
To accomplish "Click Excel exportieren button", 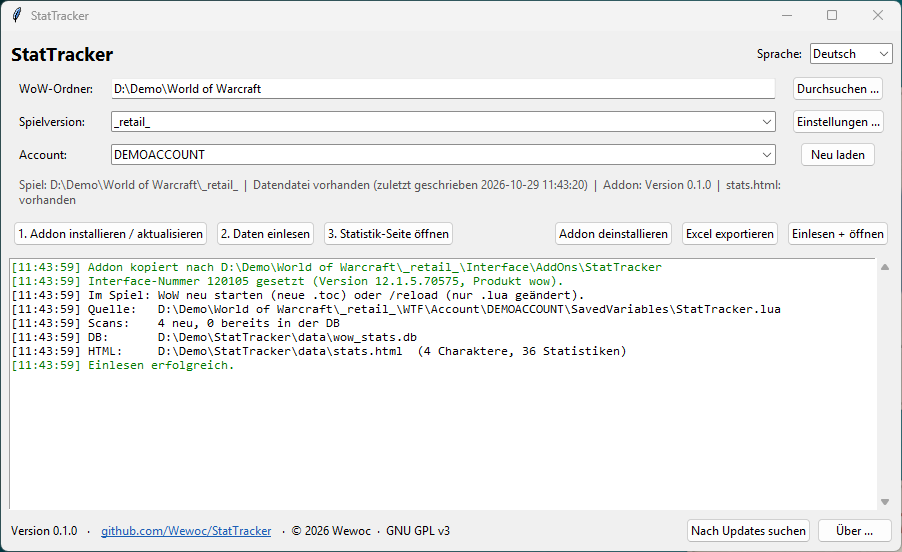I will (729, 234).
